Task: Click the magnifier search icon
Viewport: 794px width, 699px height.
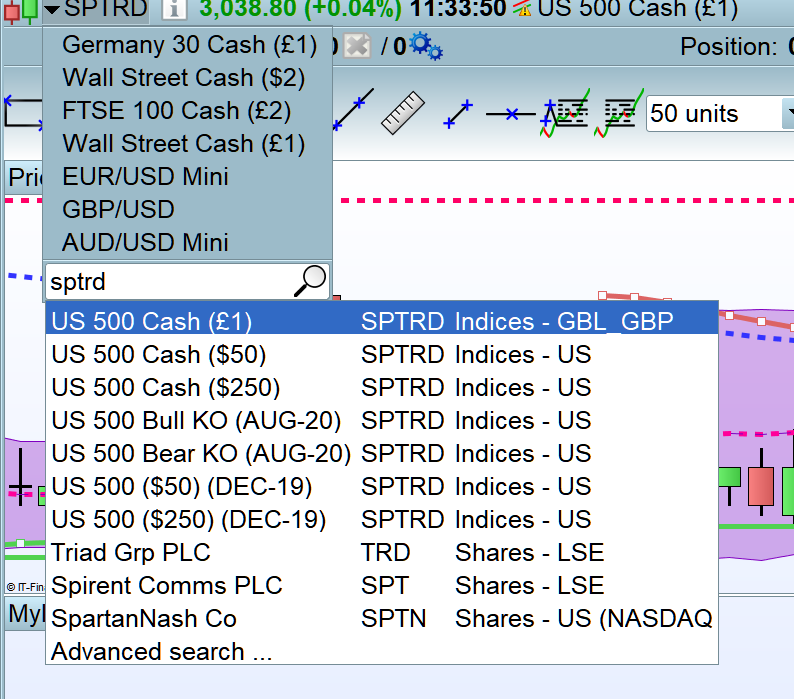Action: [x=310, y=281]
